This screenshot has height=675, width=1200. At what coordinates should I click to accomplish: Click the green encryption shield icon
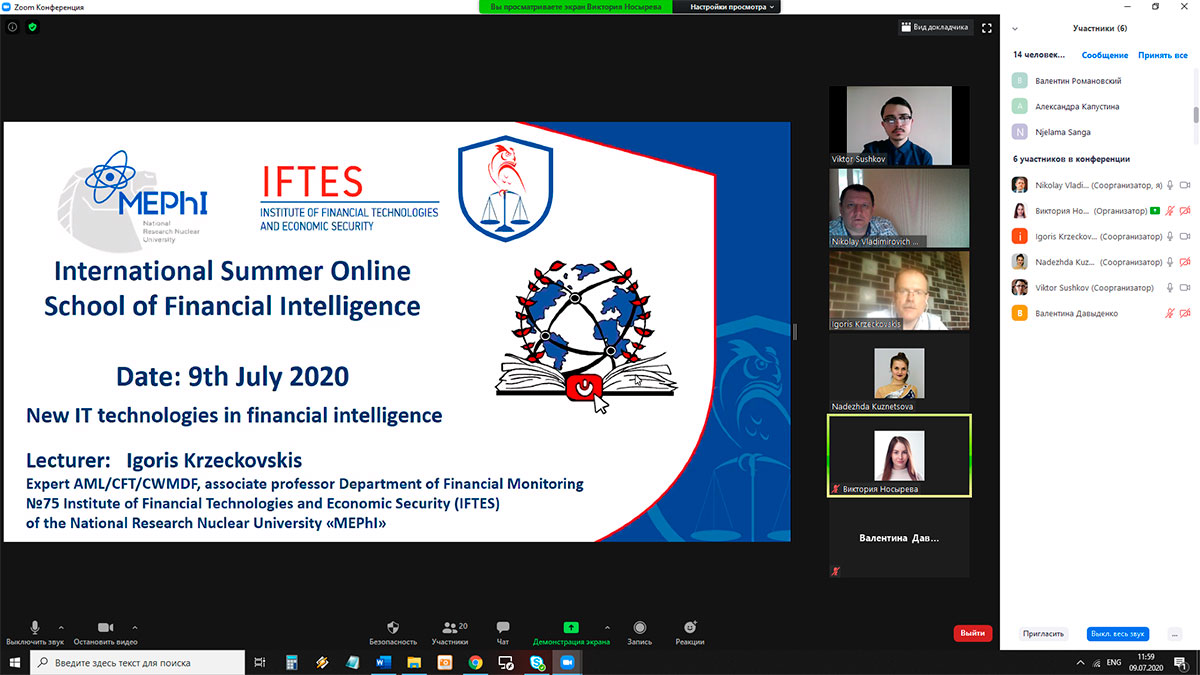click(x=32, y=27)
